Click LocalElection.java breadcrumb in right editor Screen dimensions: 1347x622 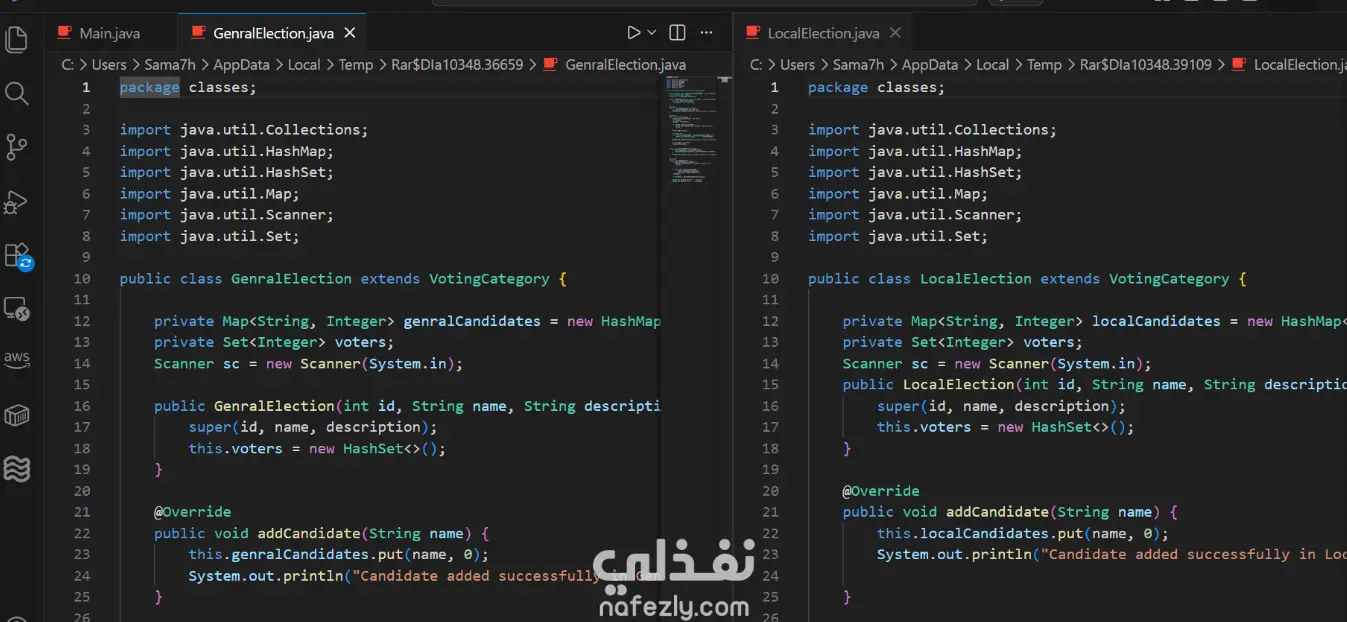[x=1300, y=64]
